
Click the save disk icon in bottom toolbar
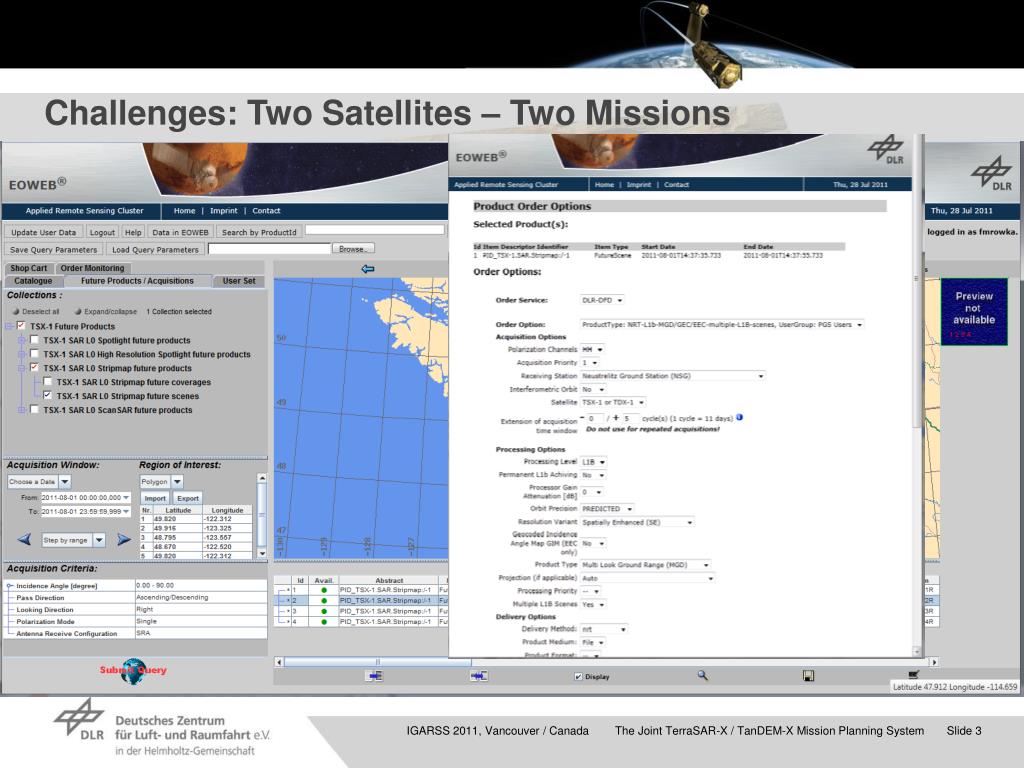(808, 676)
